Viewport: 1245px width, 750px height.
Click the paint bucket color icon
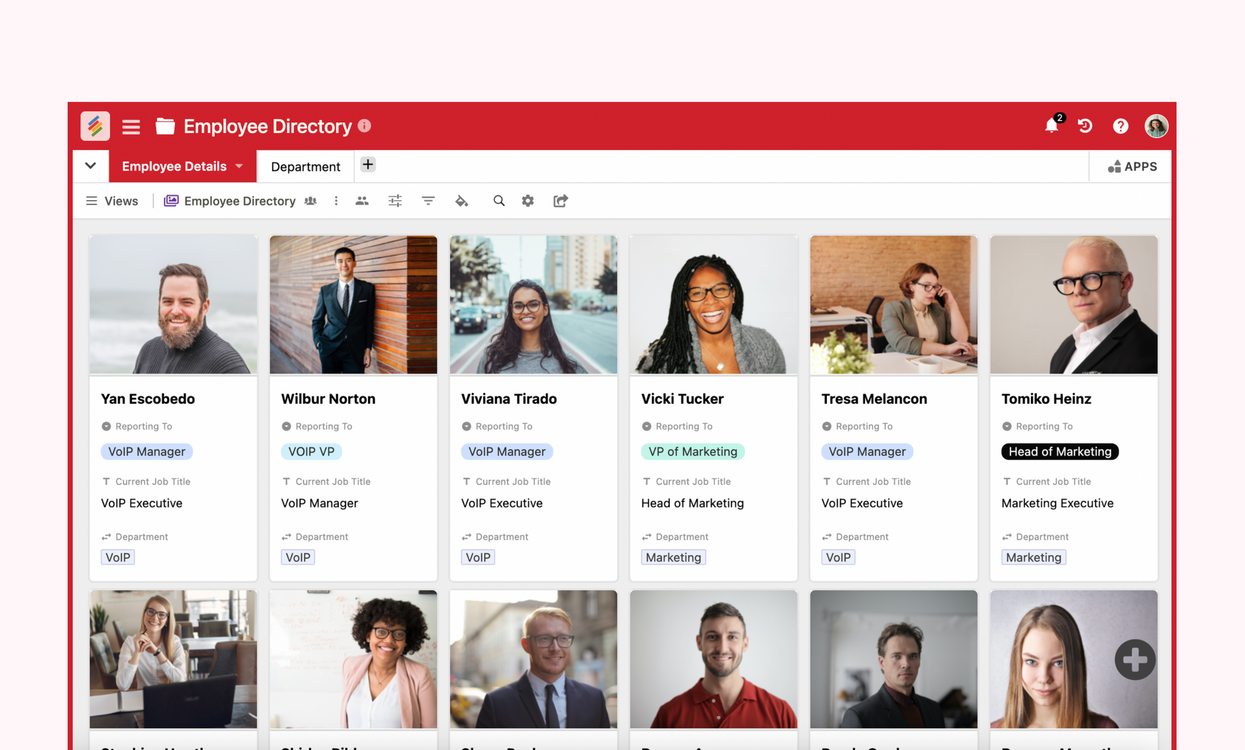coord(461,201)
